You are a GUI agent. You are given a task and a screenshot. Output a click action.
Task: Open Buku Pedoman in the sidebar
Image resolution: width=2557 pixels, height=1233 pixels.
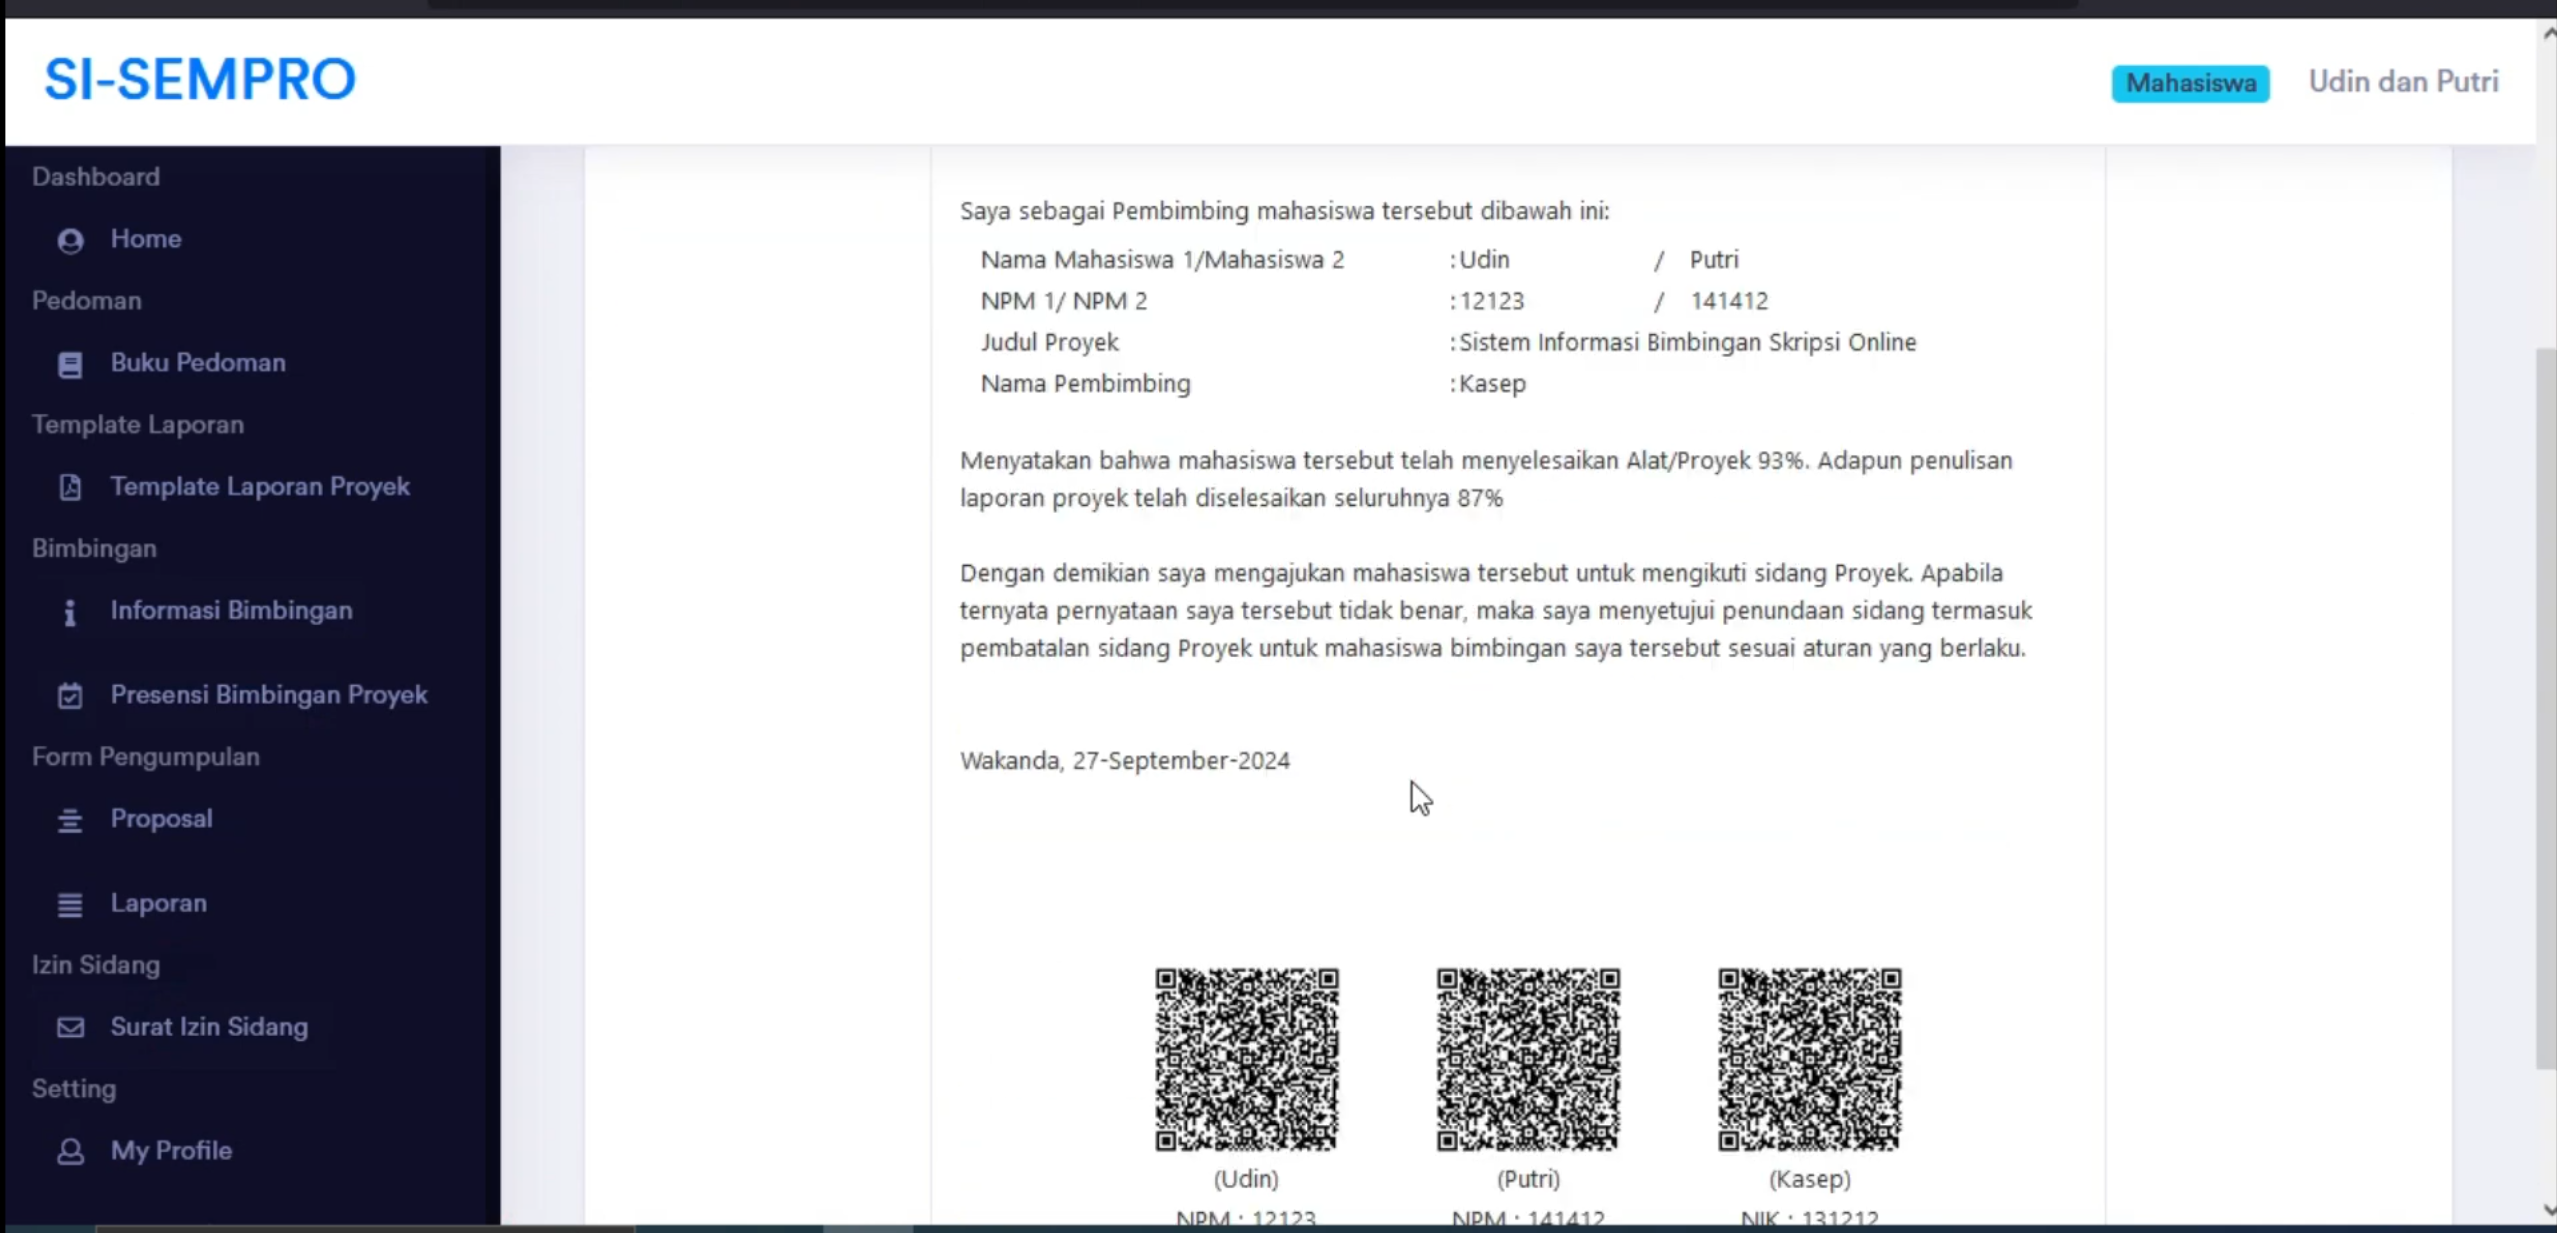(198, 363)
